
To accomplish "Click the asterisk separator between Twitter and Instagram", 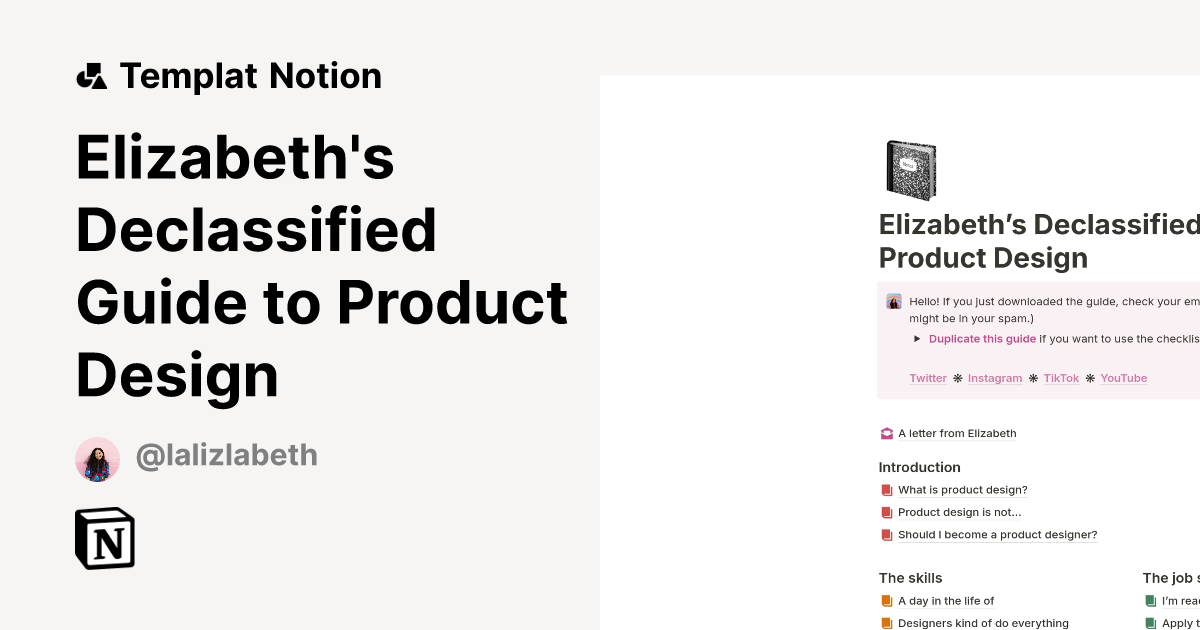I will point(957,378).
